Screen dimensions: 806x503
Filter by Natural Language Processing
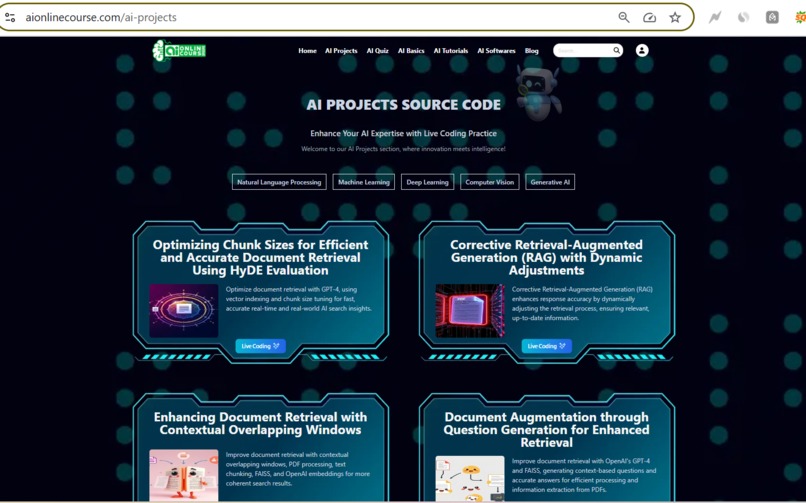point(279,182)
